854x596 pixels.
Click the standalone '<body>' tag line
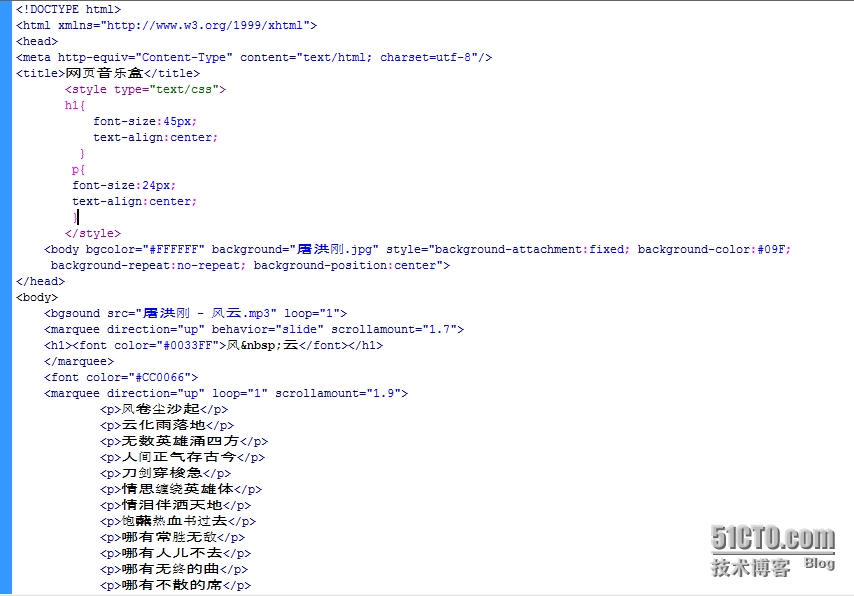tap(37, 297)
